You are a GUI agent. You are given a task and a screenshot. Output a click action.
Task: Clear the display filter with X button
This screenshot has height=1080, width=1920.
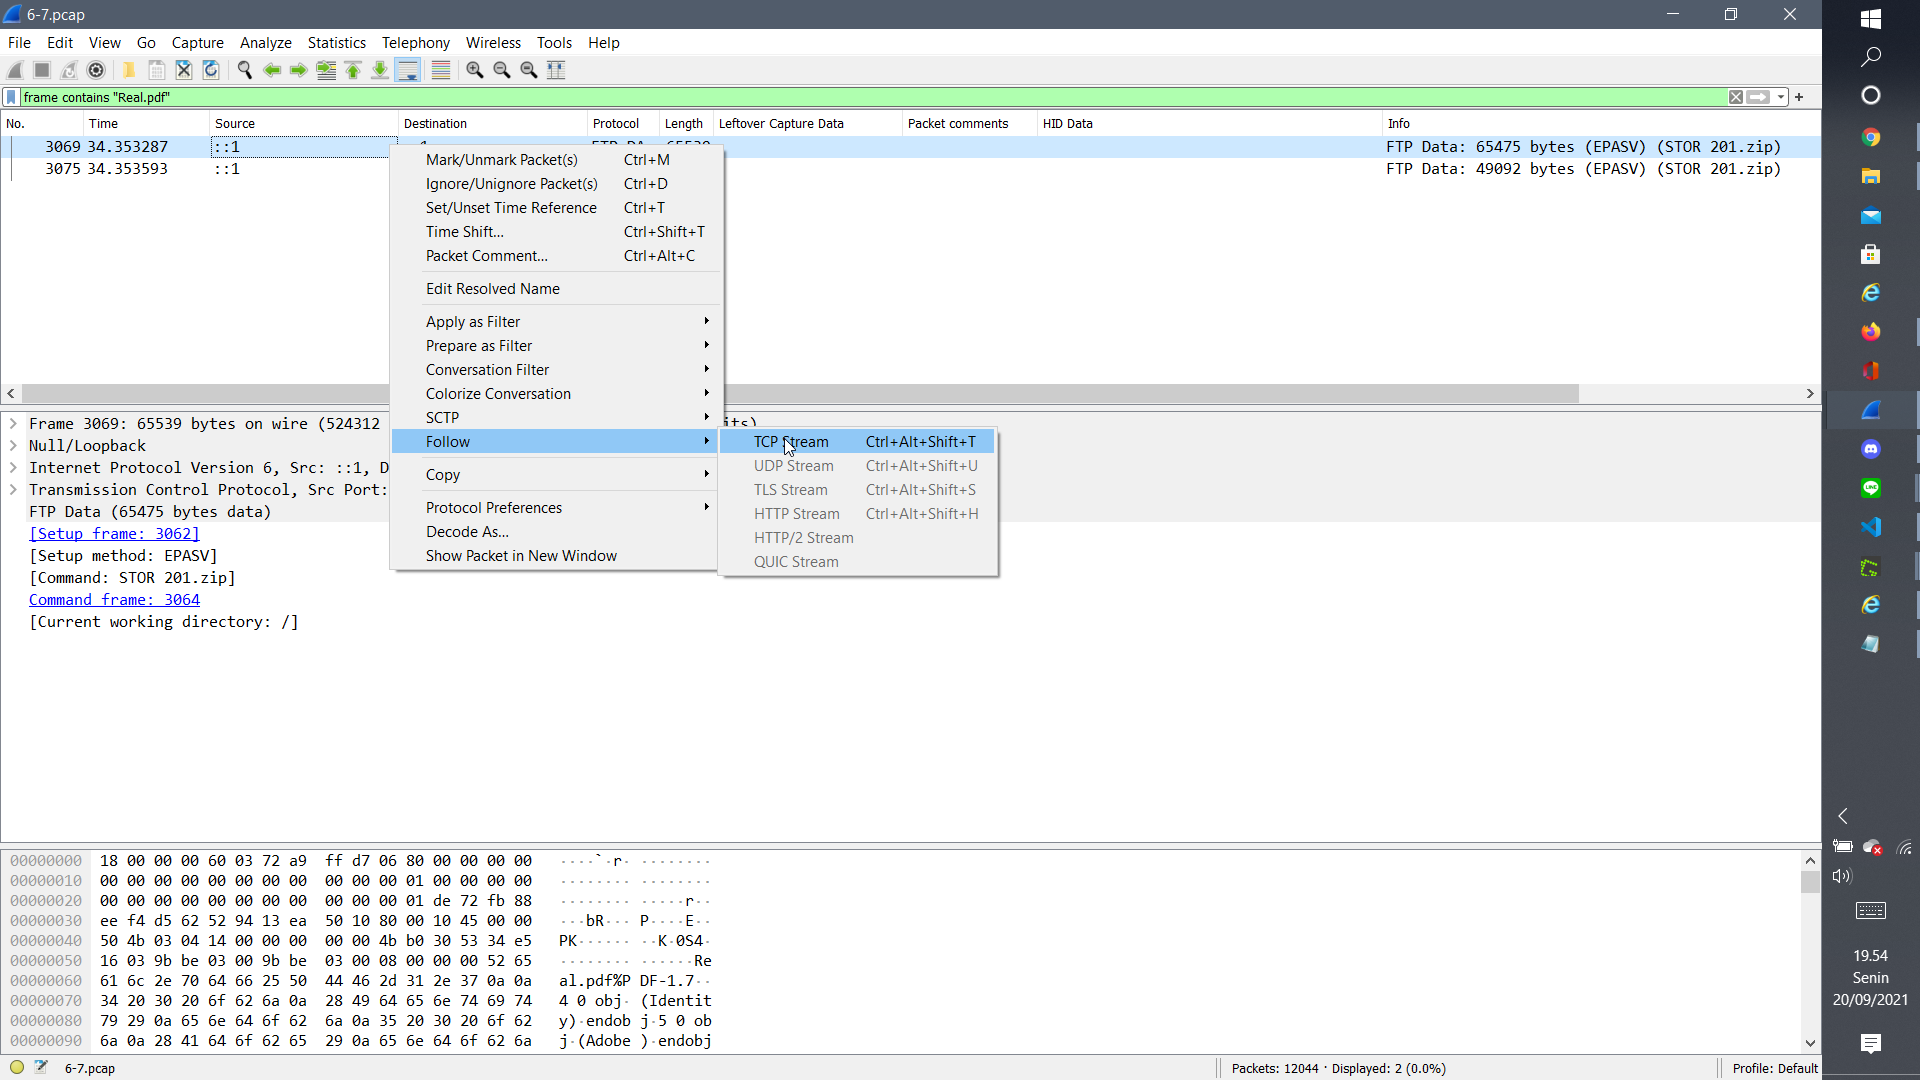click(x=1736, y=97)
